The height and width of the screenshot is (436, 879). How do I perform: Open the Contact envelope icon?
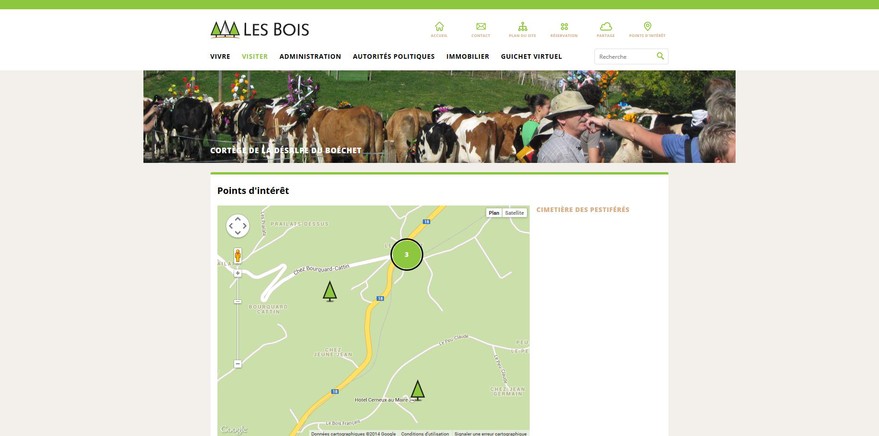pos(480,29)
